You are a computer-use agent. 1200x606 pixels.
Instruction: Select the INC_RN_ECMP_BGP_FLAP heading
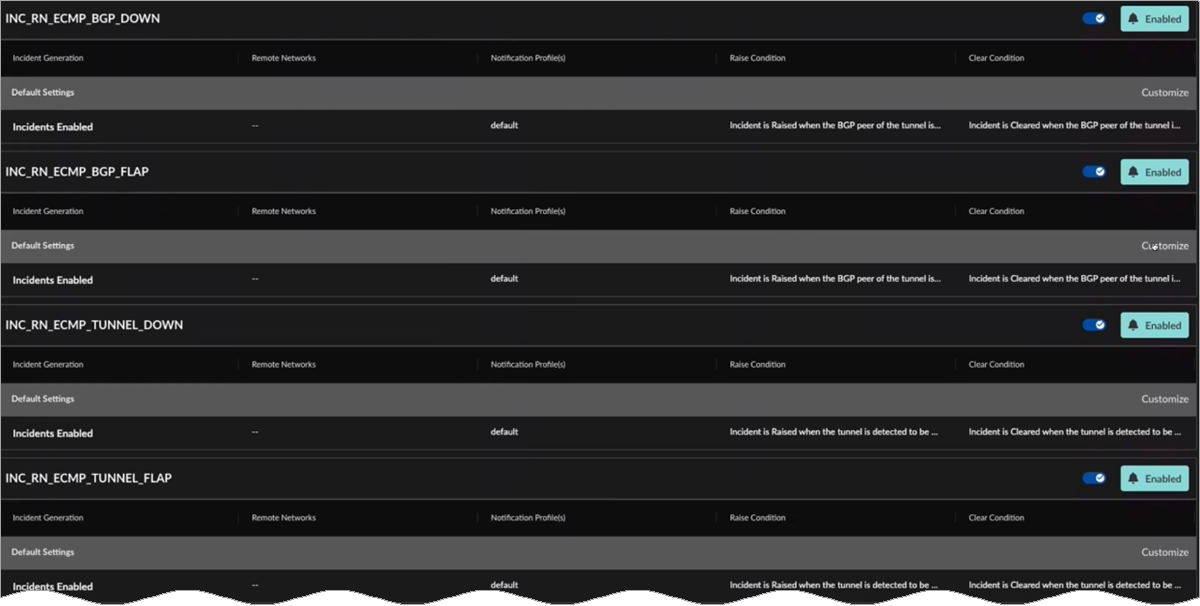(77, 172)
